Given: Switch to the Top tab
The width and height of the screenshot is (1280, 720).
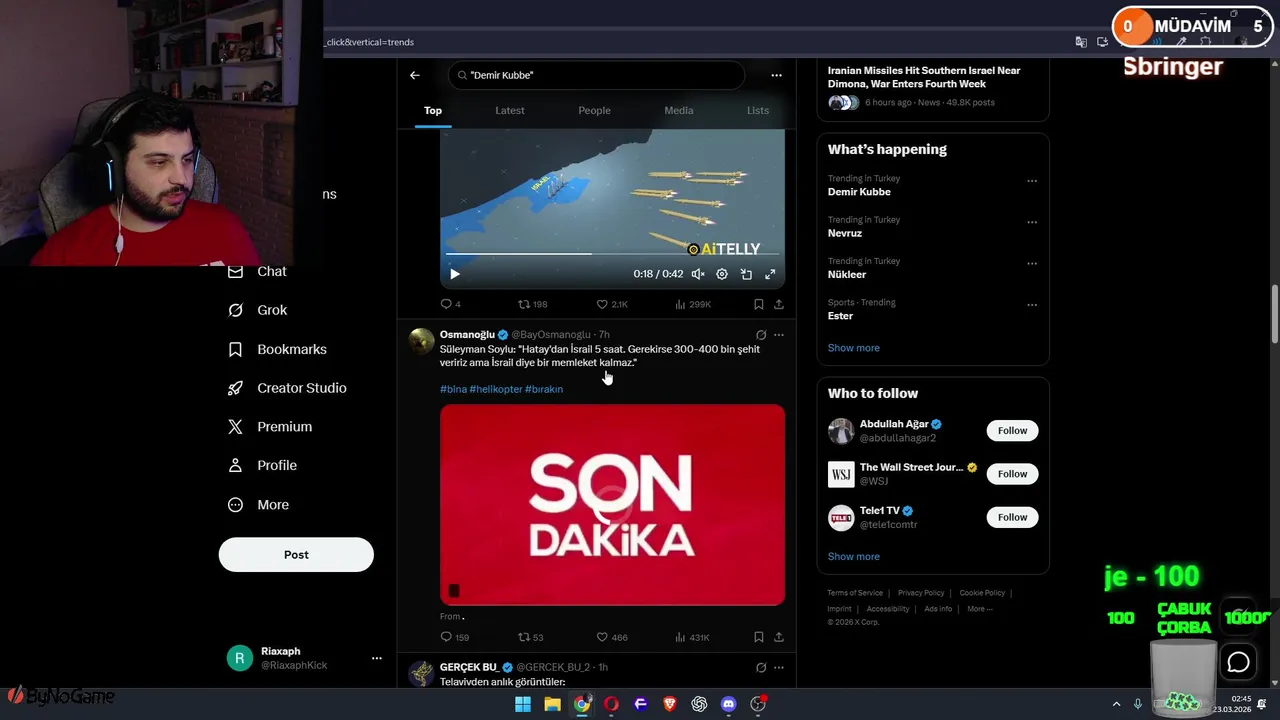Looking at the screenshot, I should [x=433, y=110].
